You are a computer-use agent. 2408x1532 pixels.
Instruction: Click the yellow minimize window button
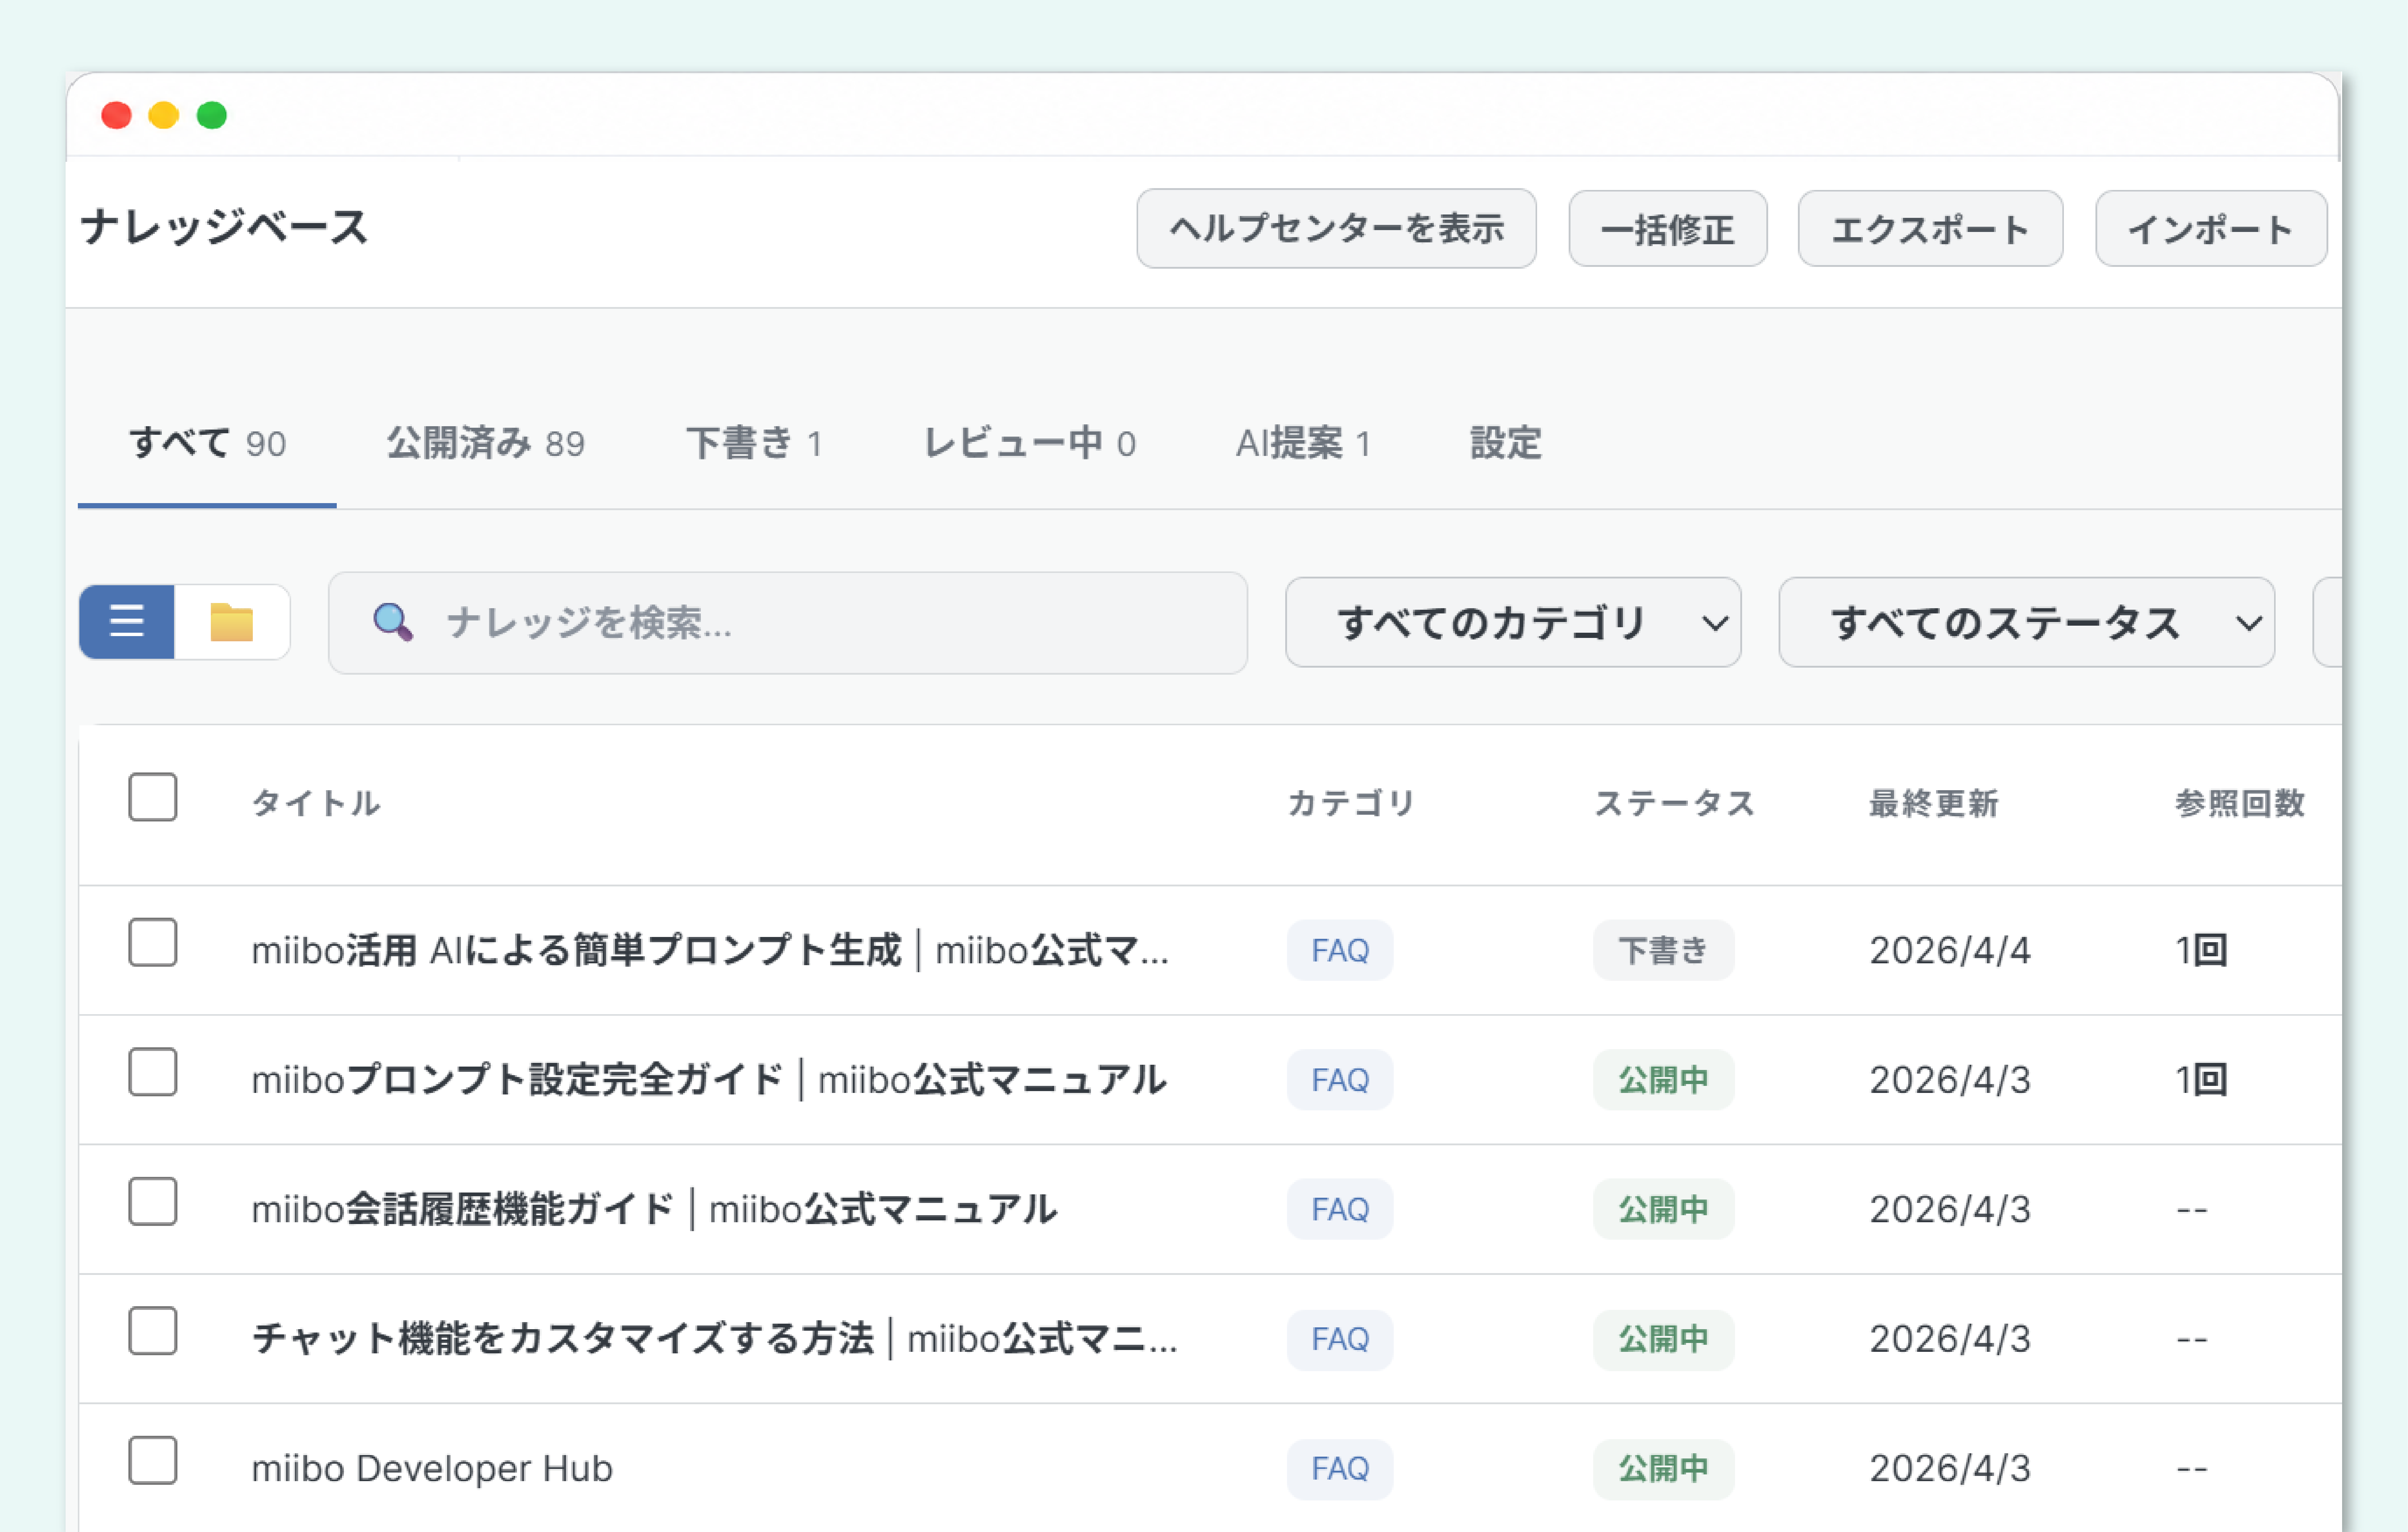(164, 115)
